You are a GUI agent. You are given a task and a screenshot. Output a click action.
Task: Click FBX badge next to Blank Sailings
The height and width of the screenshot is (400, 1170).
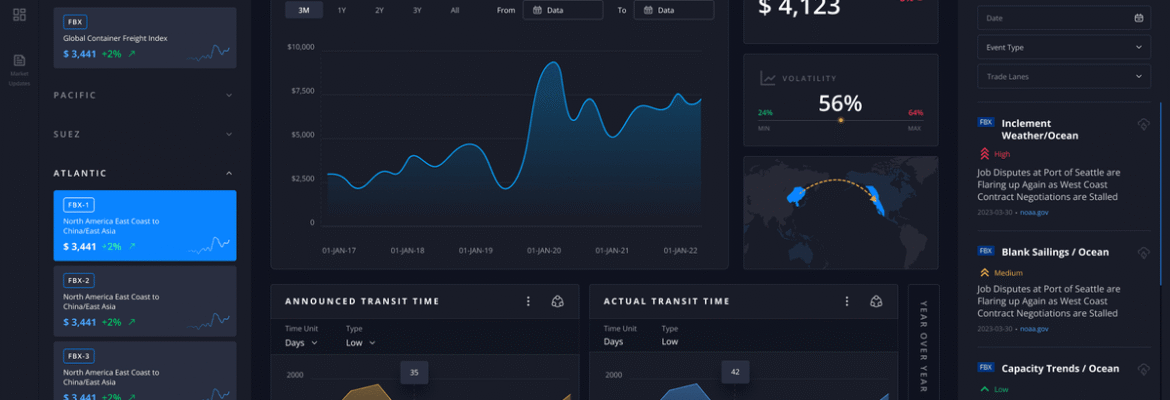[986, 251]
